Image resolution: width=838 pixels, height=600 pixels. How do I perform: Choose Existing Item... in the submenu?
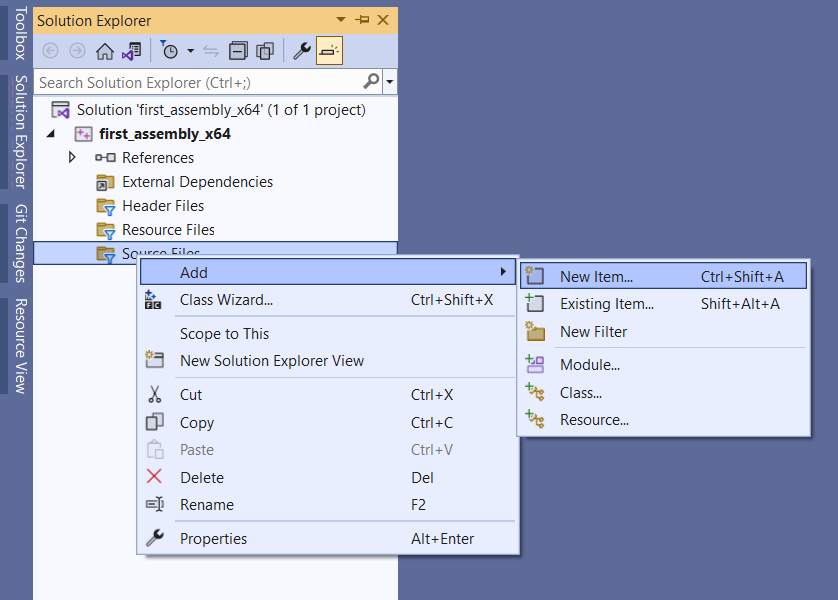coord(606,304)
